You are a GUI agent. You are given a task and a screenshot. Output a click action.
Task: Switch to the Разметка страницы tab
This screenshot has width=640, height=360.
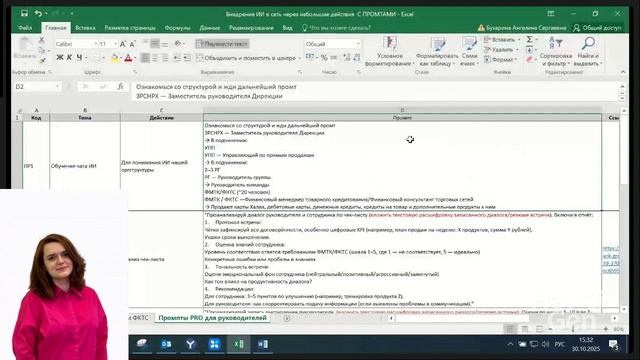(x=130, y=28)
